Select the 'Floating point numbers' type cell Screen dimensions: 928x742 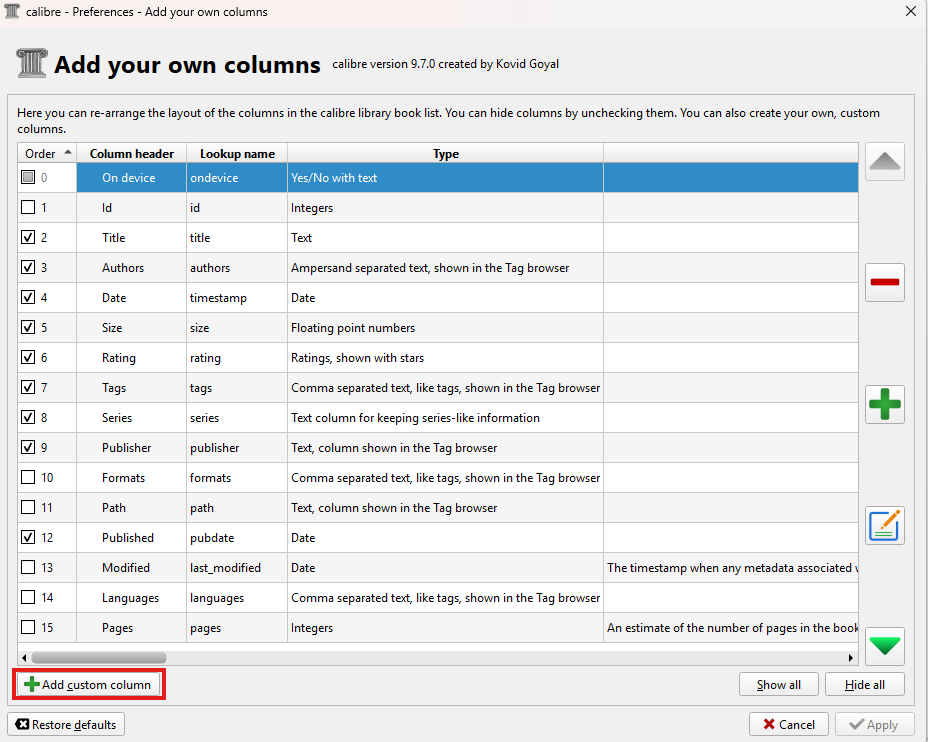pyautogui.click(x=445, y=328)
